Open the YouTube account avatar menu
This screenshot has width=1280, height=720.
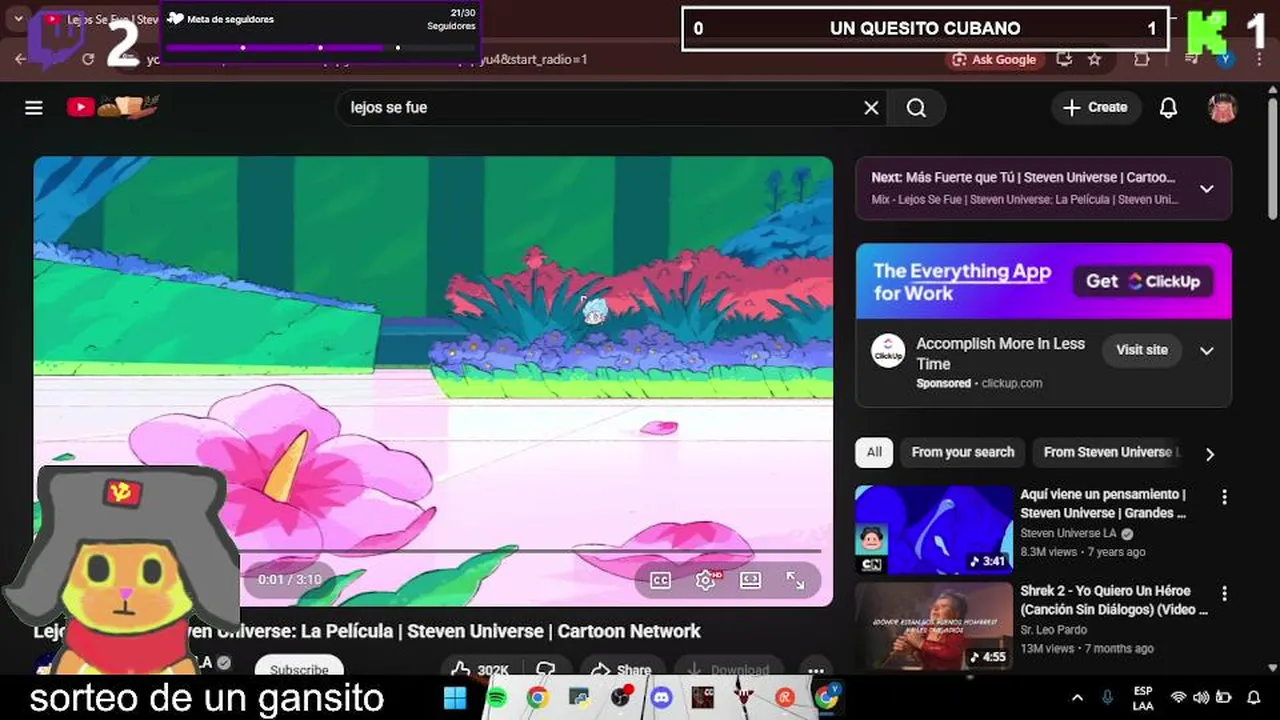(x=1222, y=108)
